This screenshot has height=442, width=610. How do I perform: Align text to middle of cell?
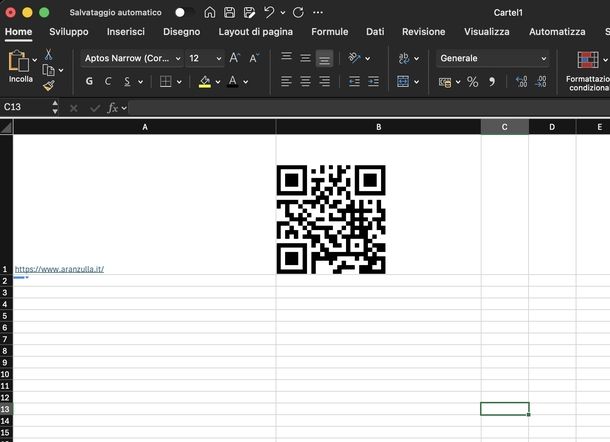[x=305, y=58]
